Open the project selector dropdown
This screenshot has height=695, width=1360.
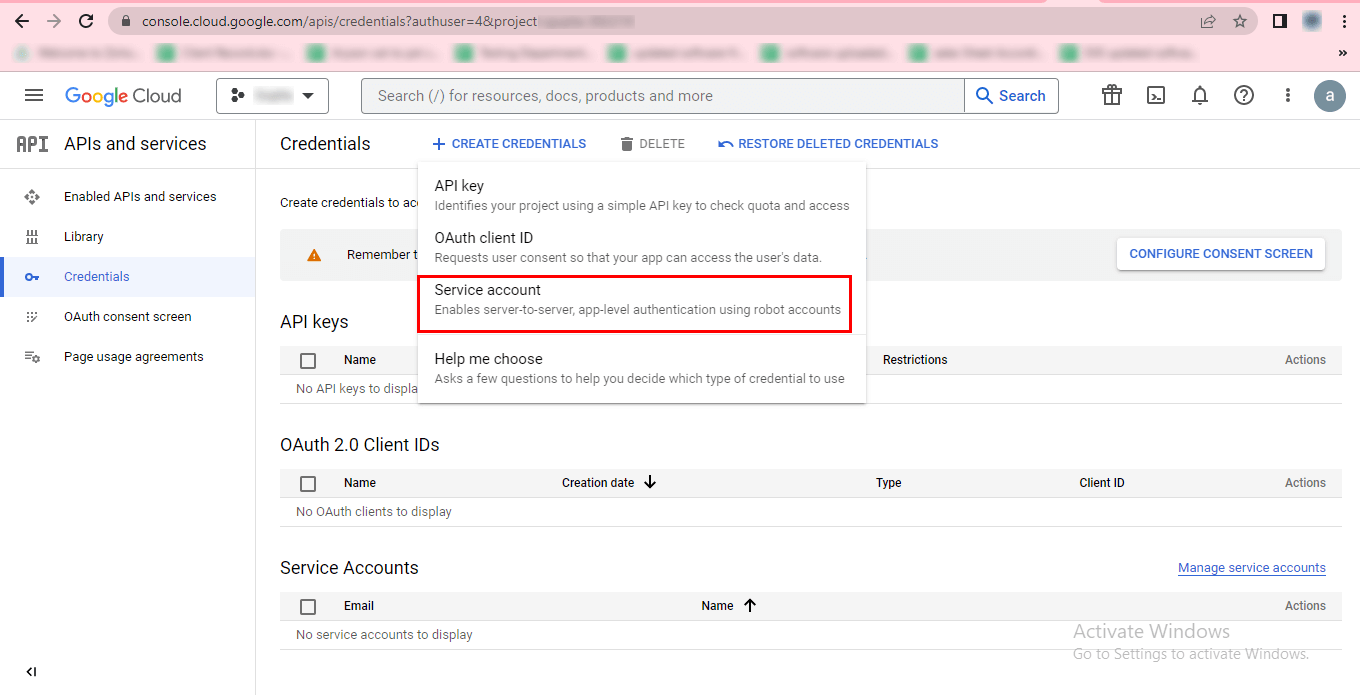click(272, 96)
